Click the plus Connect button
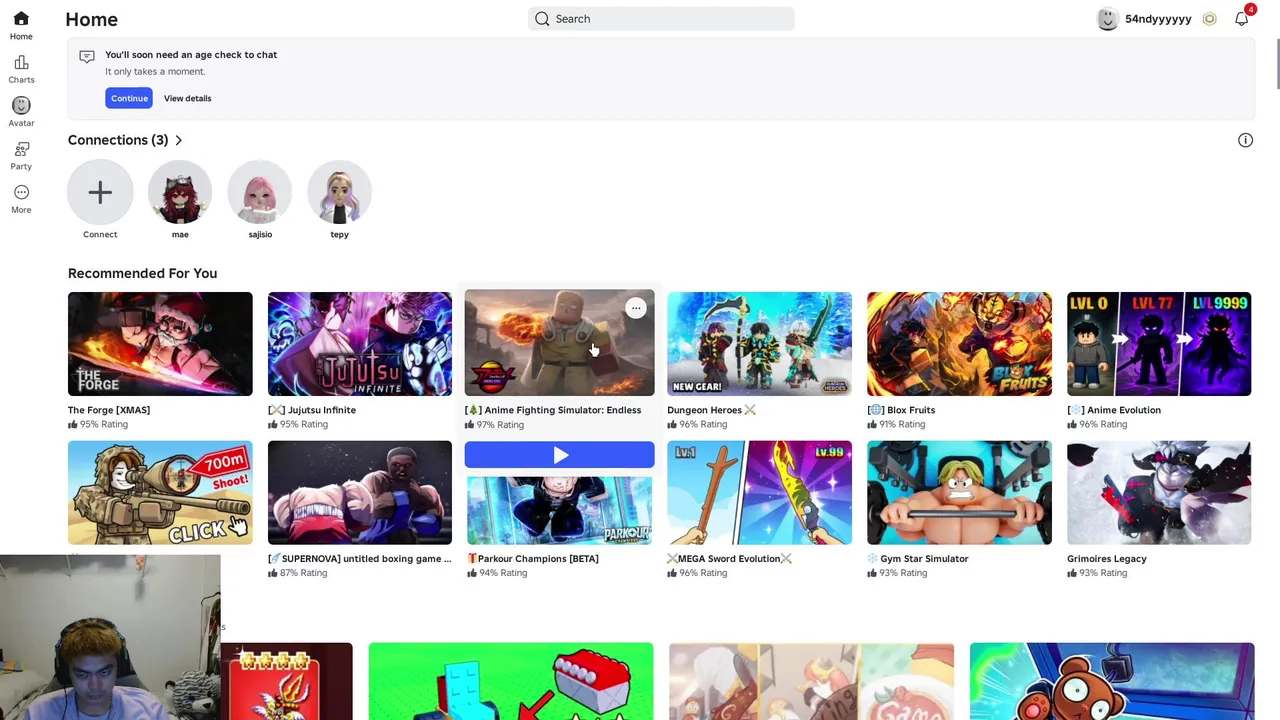This screenshot has height=720, width=1280. (x=100, y=192)
